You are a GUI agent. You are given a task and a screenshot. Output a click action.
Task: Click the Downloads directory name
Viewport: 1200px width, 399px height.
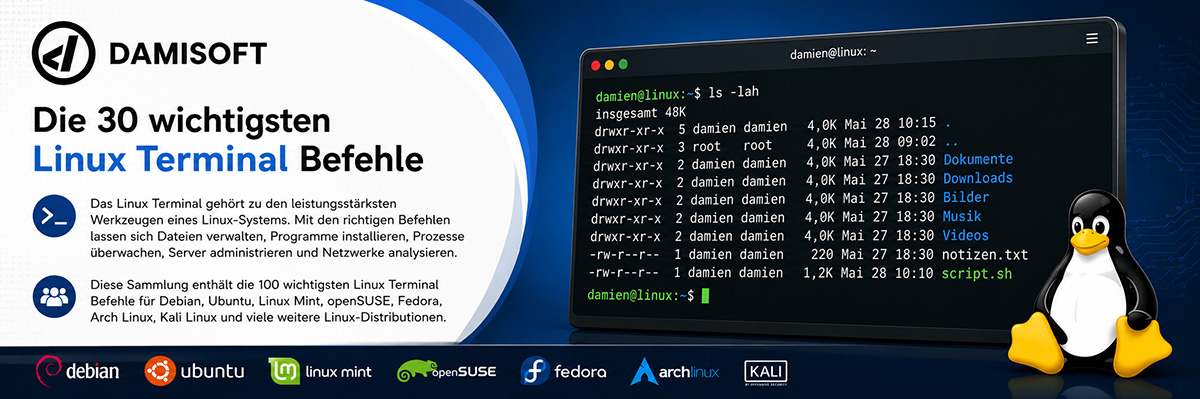(x=977, y=179)
